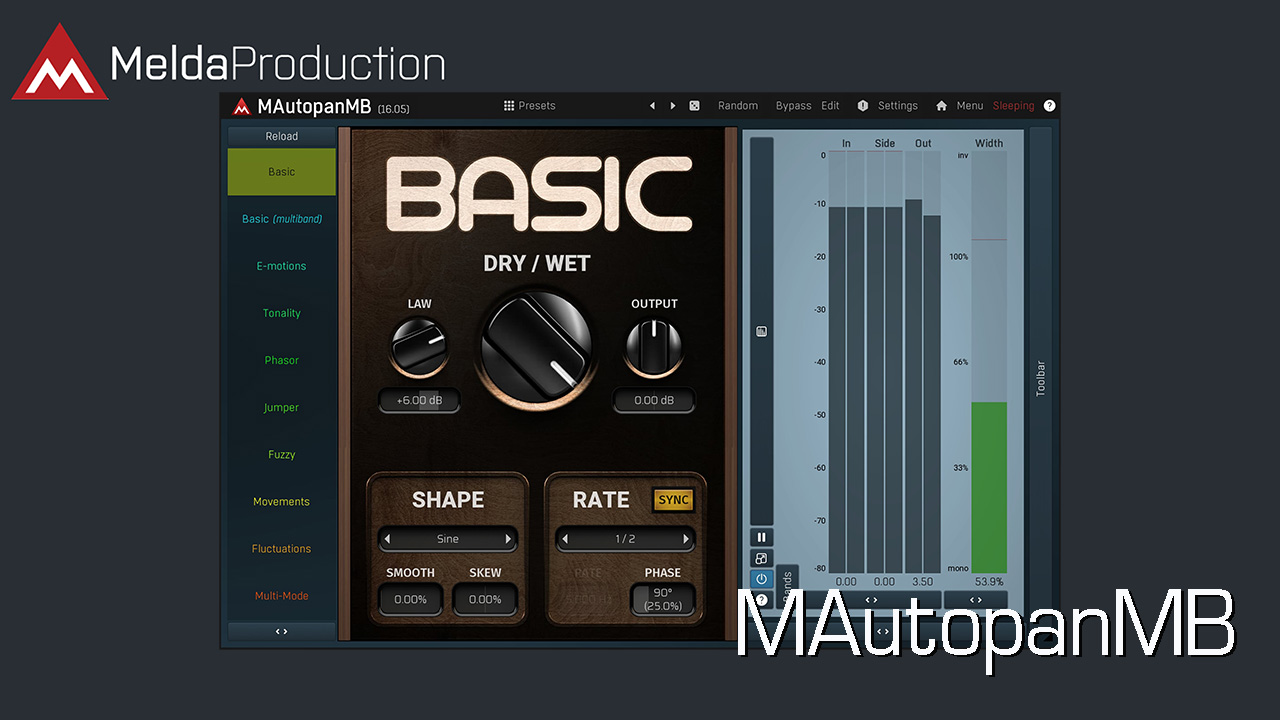Image resolution: width=1280 pixels, height=720 pixels.
Task: Click the meter popup window icon
Action: coord(761,559)
